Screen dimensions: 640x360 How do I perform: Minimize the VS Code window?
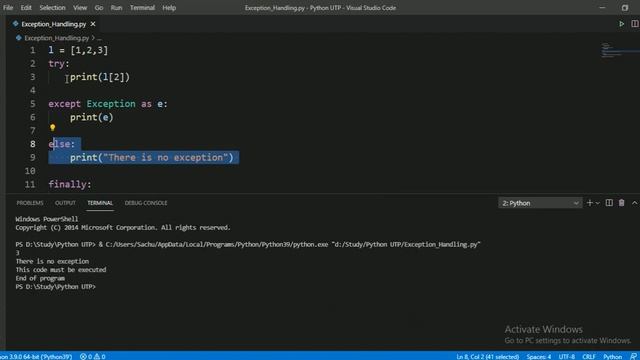(602, 8)
